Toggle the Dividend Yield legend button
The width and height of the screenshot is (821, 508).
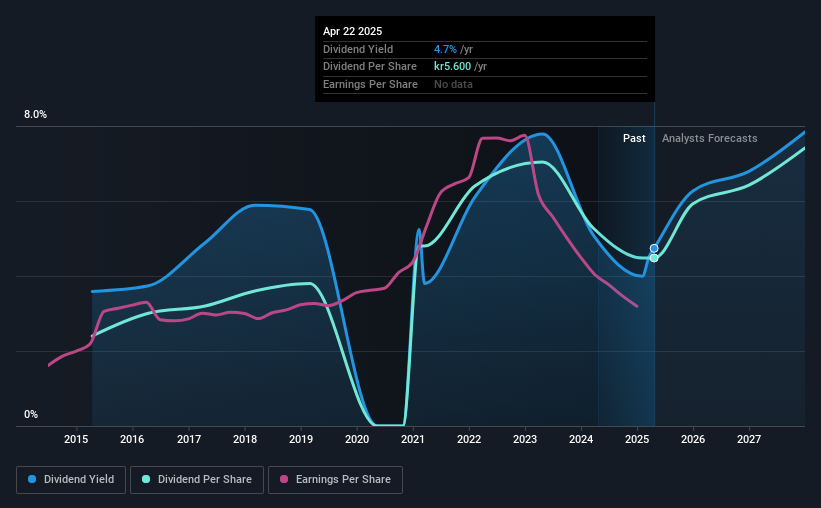coord(71,480)
